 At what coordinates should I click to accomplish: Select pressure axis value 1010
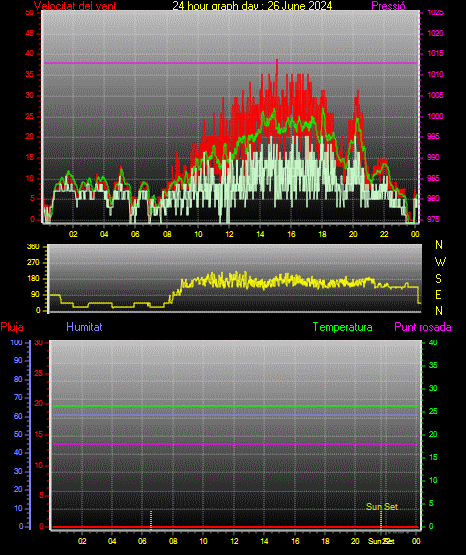click(x=435, y=74)
